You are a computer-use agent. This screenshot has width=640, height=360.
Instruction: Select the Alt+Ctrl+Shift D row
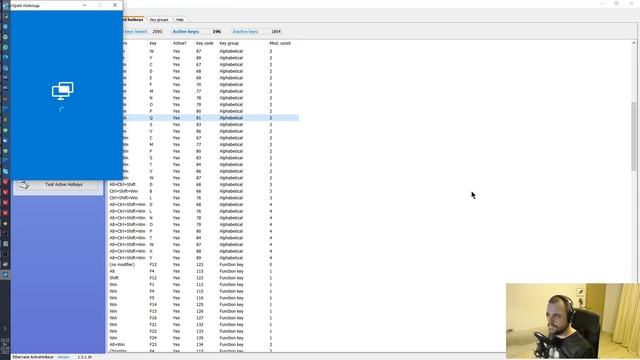203,184
